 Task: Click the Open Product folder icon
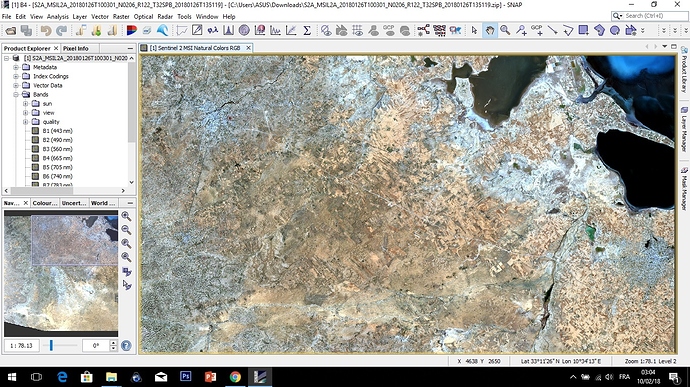(11, 30)
